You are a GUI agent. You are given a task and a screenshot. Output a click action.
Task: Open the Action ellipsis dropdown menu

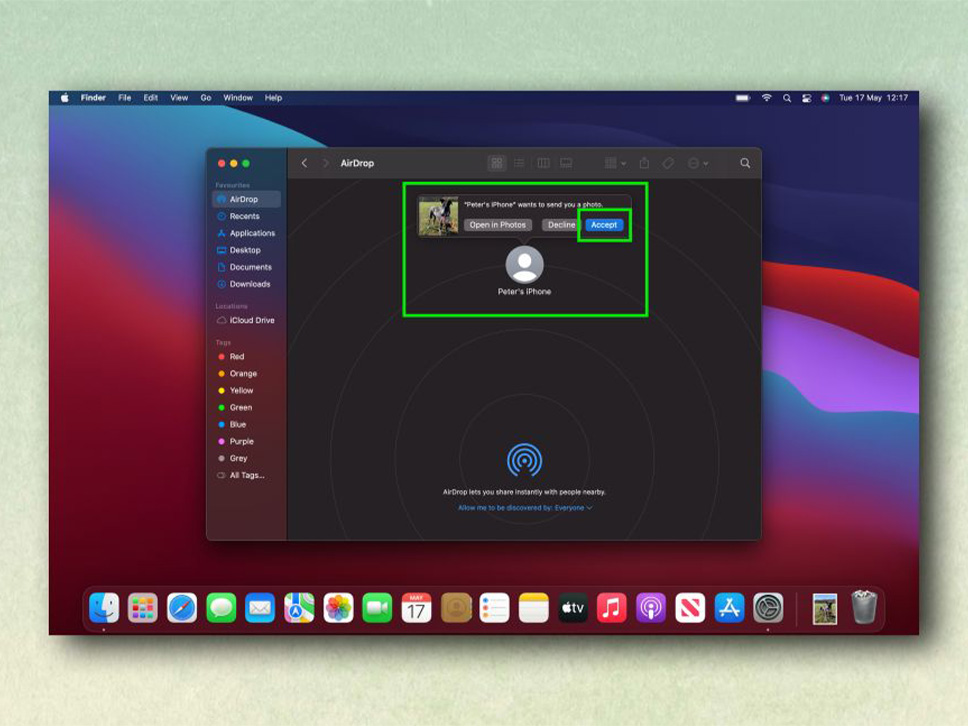coord(698,163)
